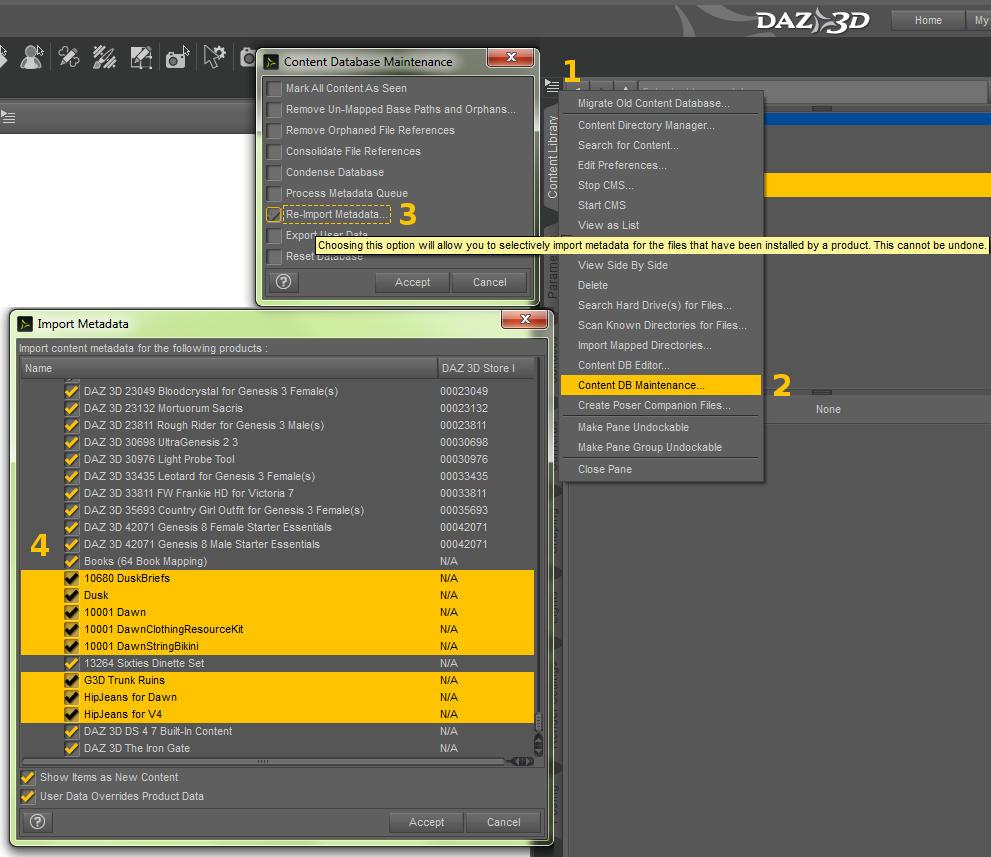Select Make Pane Undockable
Screen dimensions: 991x857
[x=660, y=427]
